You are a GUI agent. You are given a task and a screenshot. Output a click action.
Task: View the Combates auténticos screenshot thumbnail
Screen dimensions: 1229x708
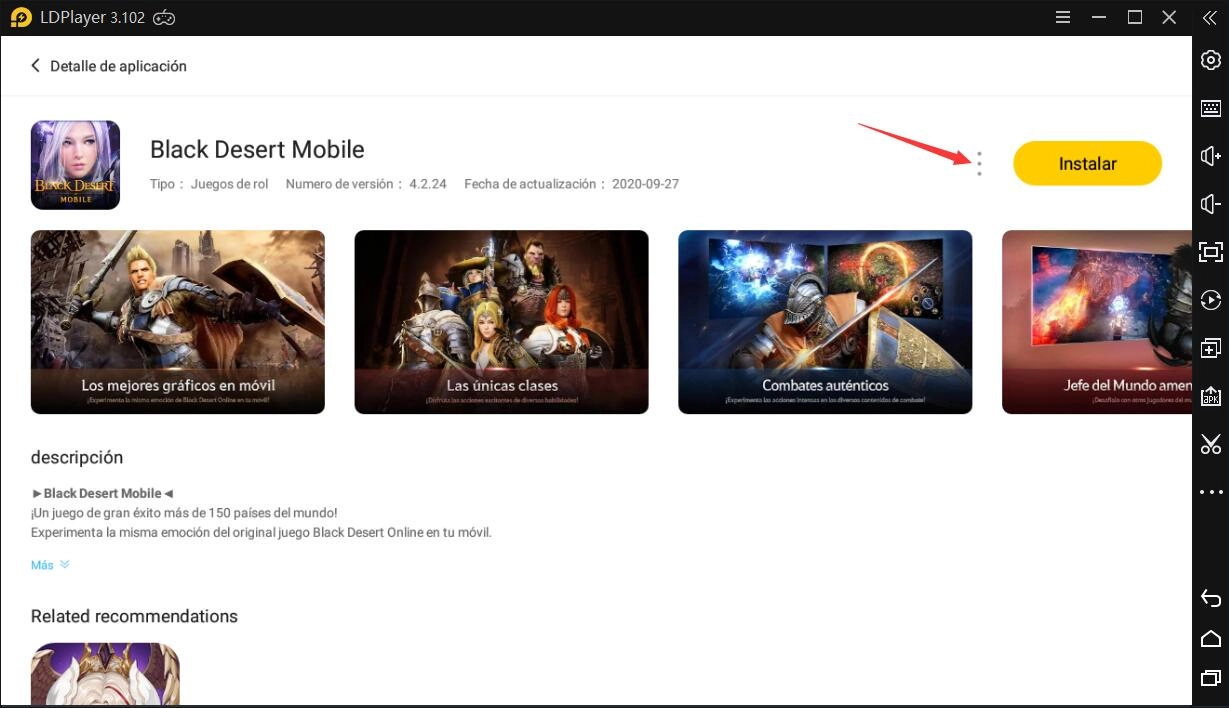pyautogui.click(x=825, y=322)
